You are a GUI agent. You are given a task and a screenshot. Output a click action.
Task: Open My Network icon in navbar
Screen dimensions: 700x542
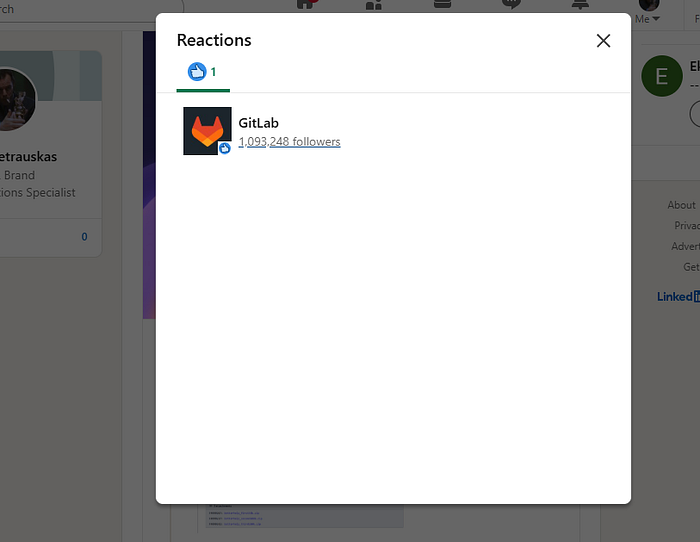(x=374, y=4)
